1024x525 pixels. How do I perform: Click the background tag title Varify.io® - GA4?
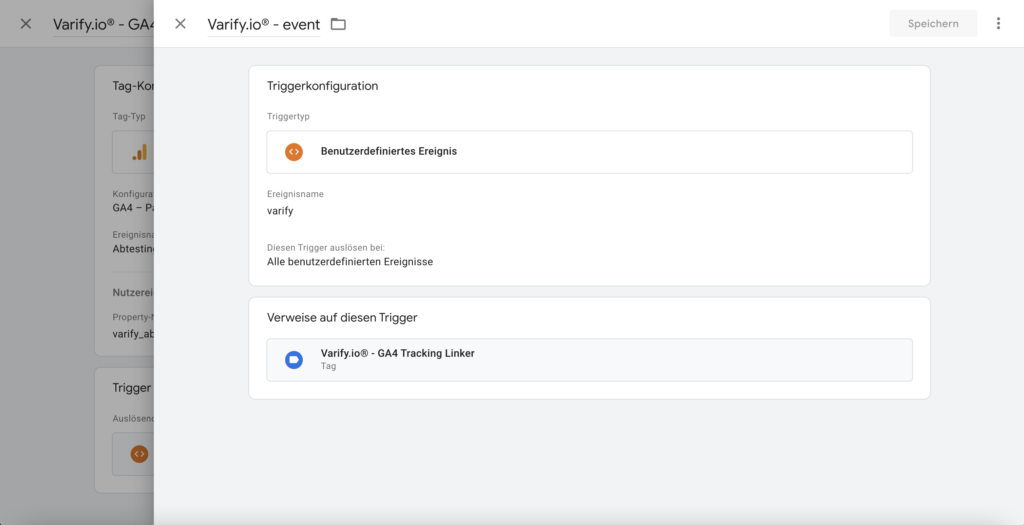click(103, 24)
